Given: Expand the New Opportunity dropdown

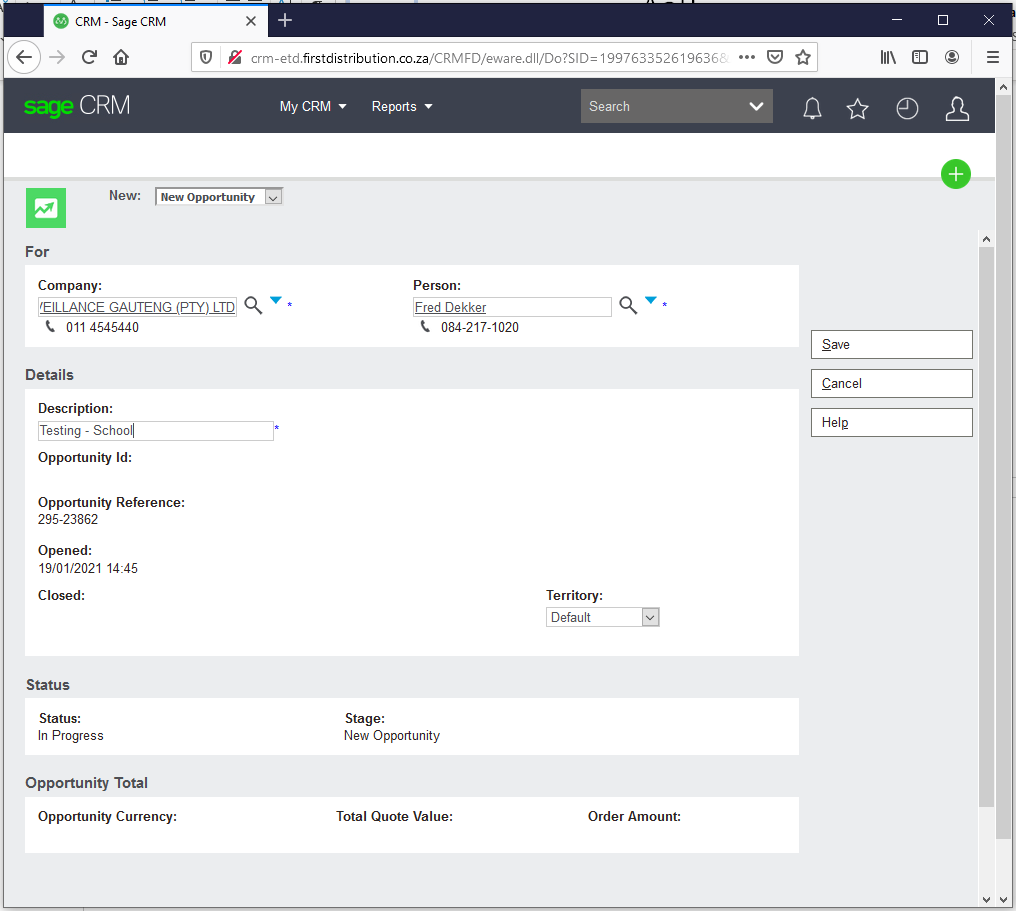Looking at the screenshot, I should (273, 198).
